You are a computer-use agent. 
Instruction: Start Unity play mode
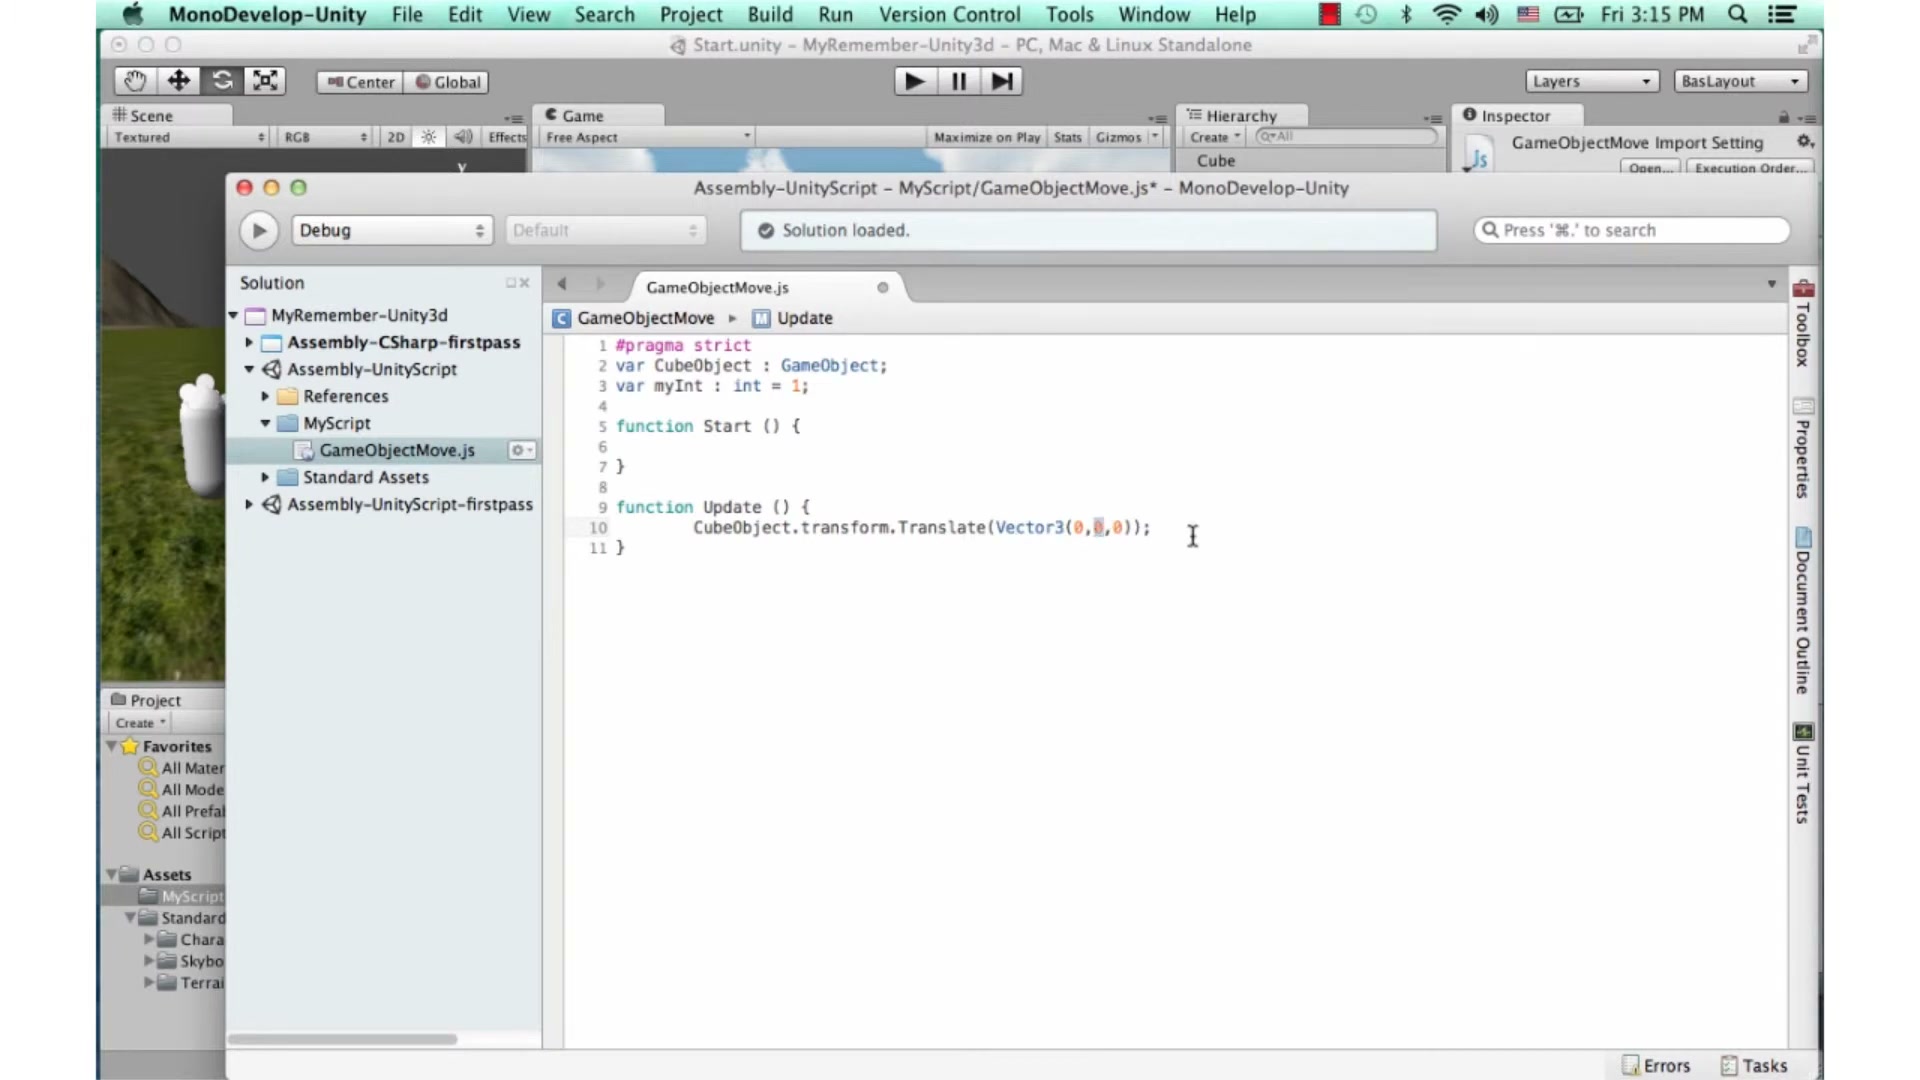click(914, 81)
